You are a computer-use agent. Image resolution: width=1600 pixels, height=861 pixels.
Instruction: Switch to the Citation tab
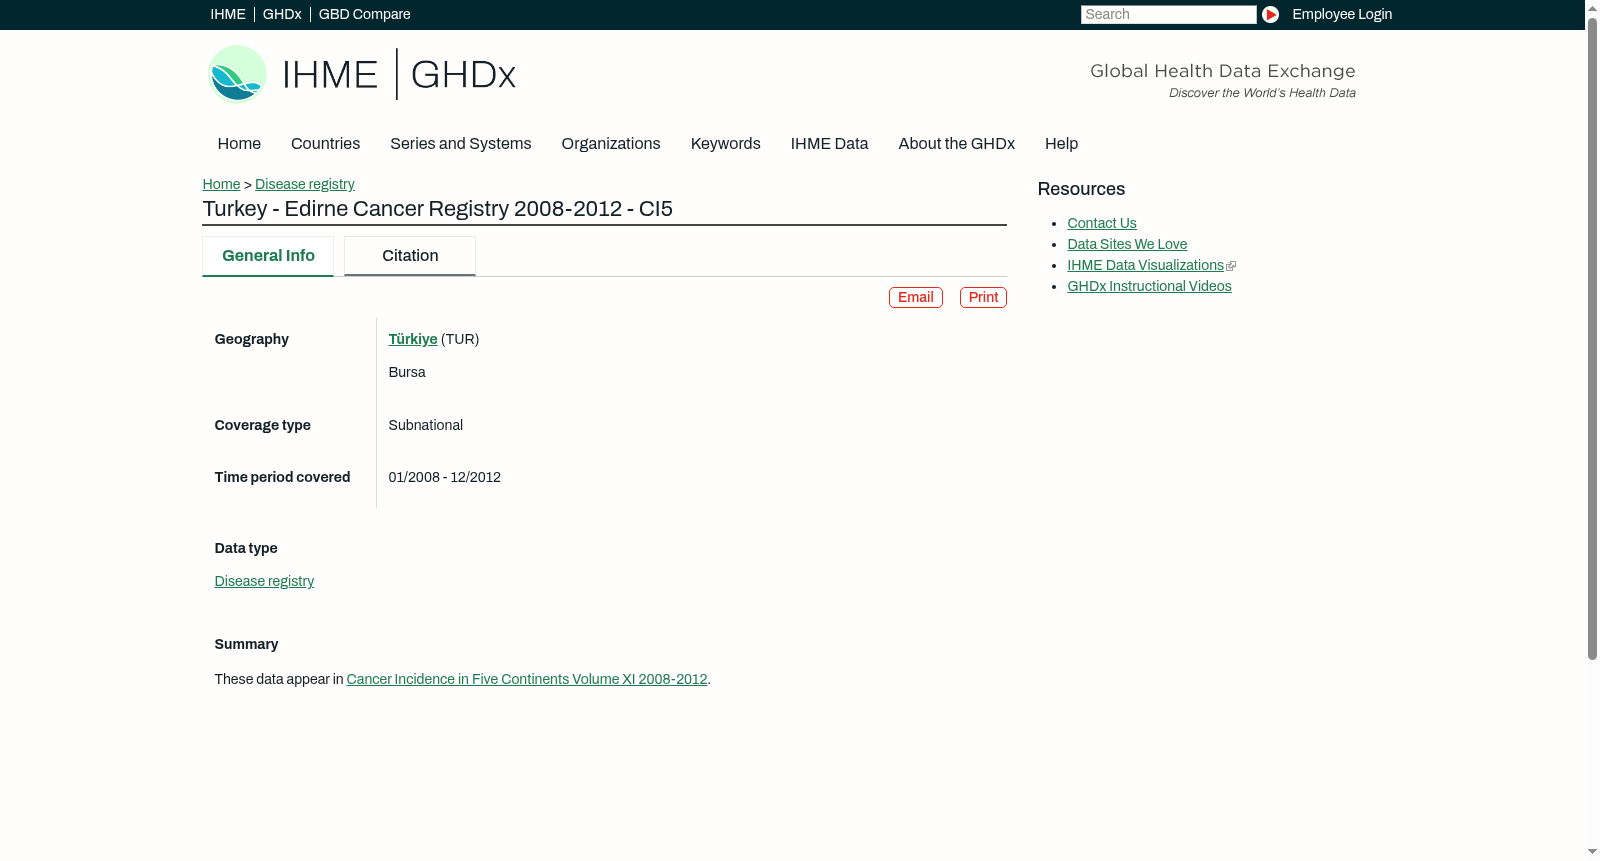coord(410,256)
